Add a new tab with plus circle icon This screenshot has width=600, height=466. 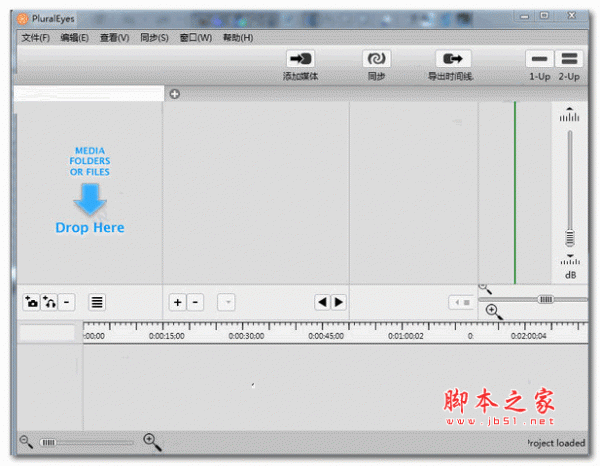pos(174,94)
